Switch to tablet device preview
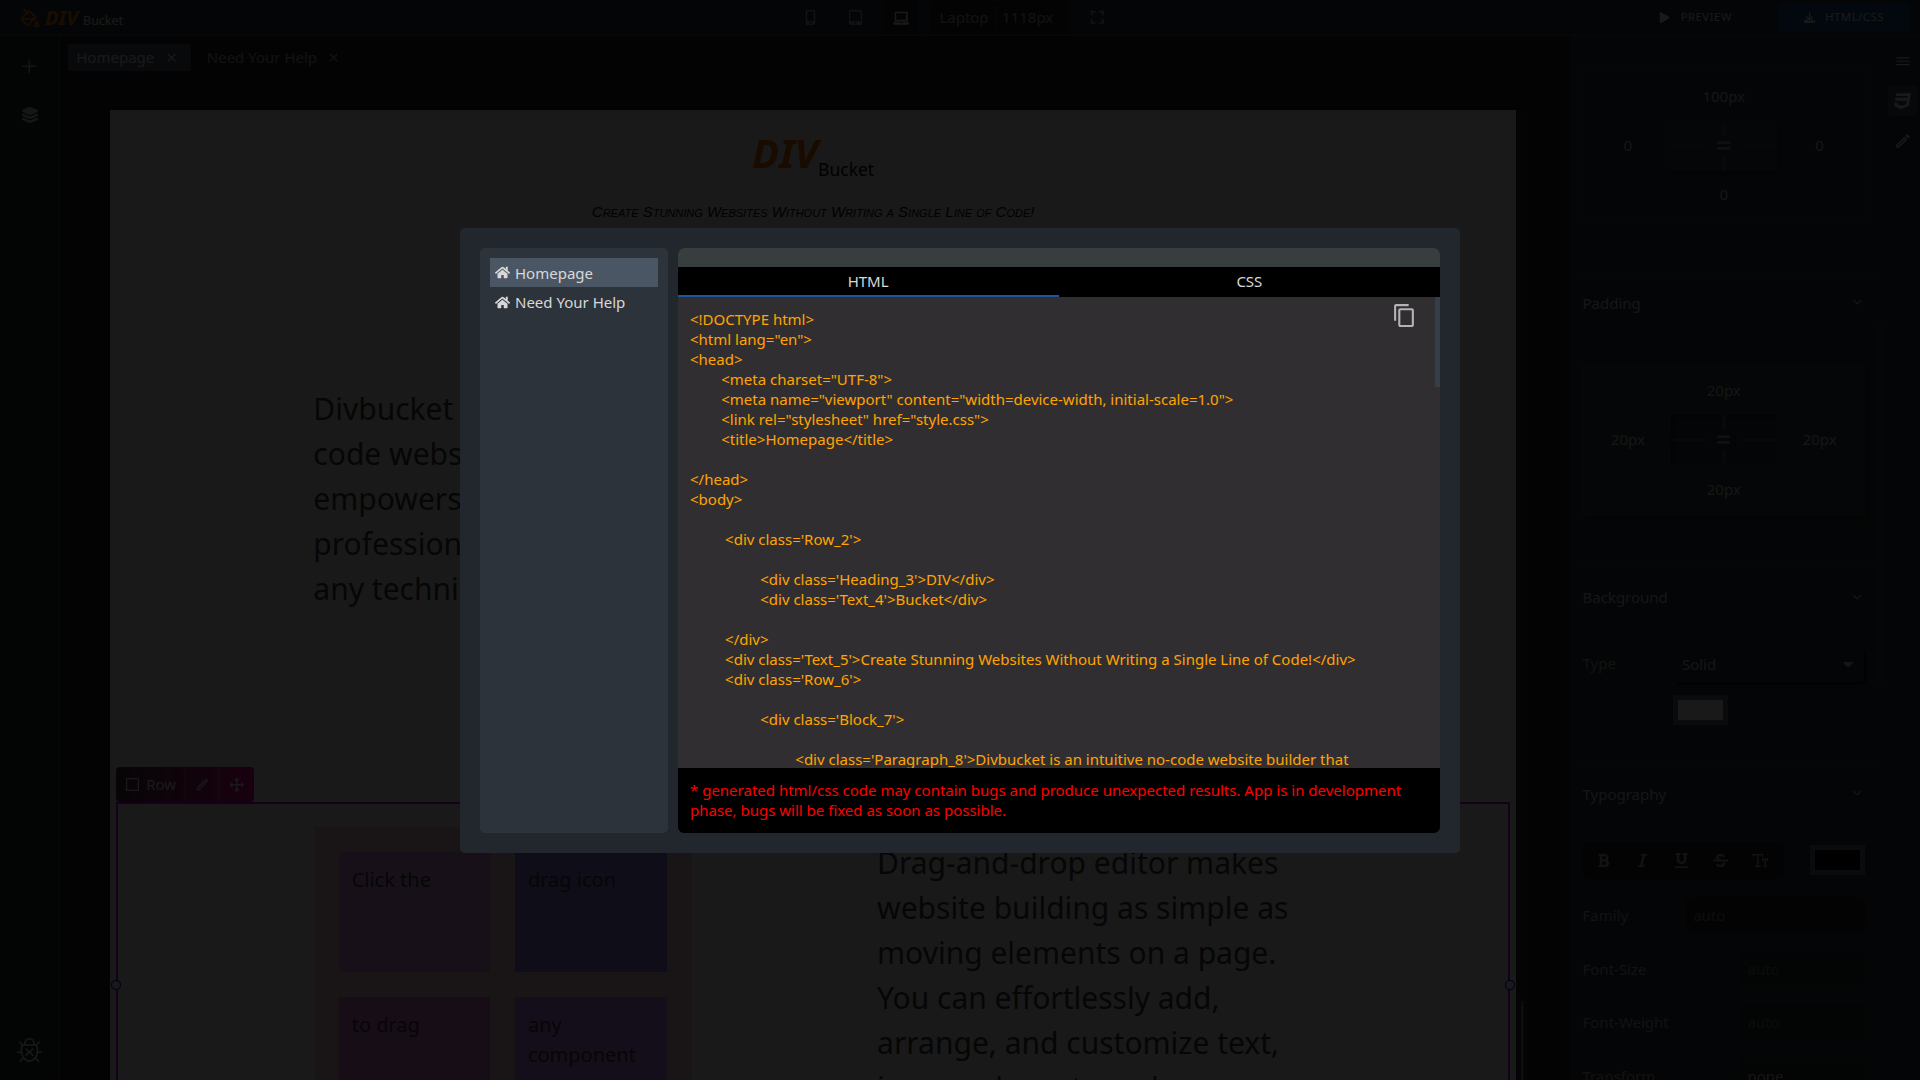 click(856, 18)
